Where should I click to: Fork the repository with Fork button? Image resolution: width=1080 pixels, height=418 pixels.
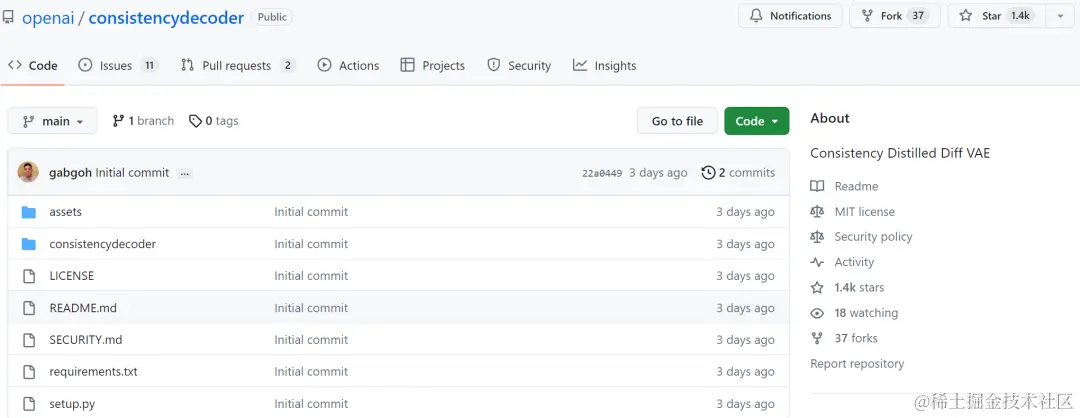[x=895, y=16]
